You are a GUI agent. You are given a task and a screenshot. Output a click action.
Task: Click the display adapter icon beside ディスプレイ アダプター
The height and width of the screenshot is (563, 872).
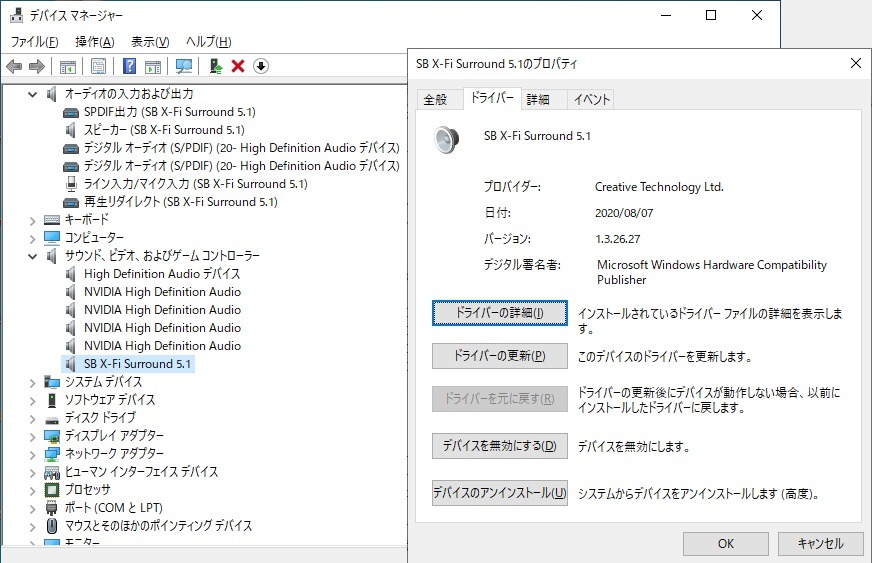[52, 436]
